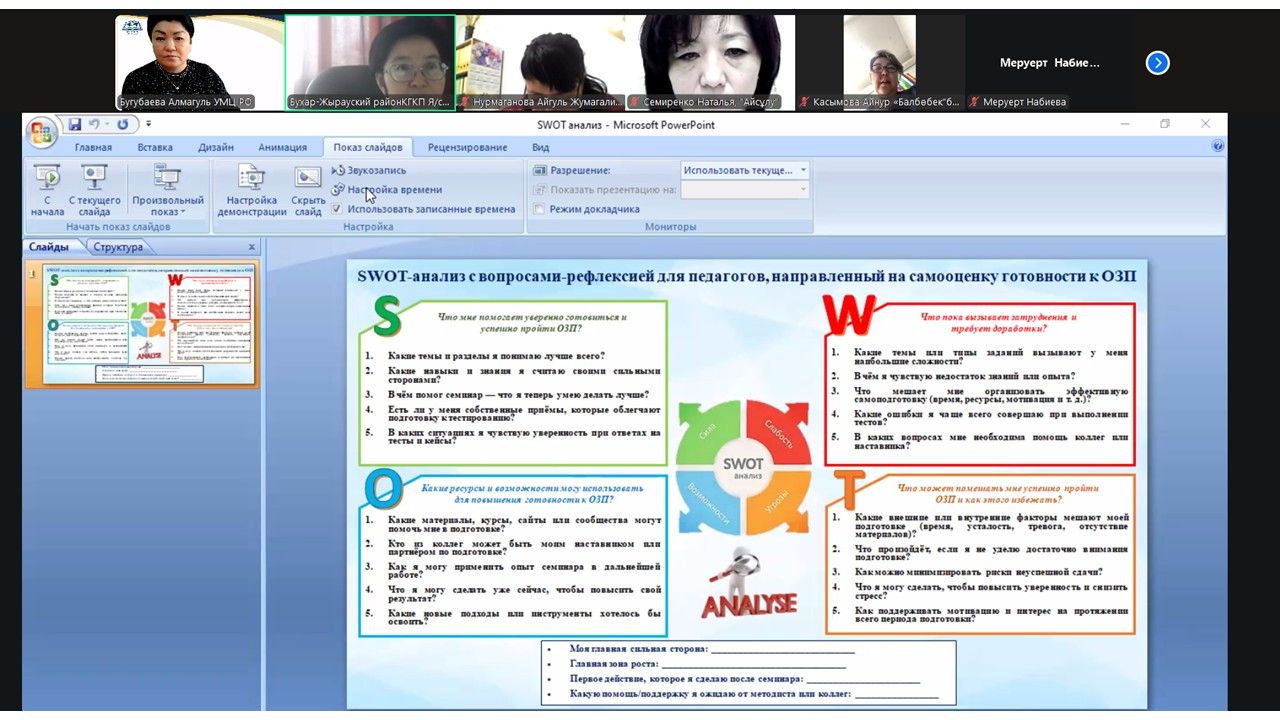Show next Zoom participants with blue arrow
Screen dimensions: 1280x720
[x=1157, y=63]
